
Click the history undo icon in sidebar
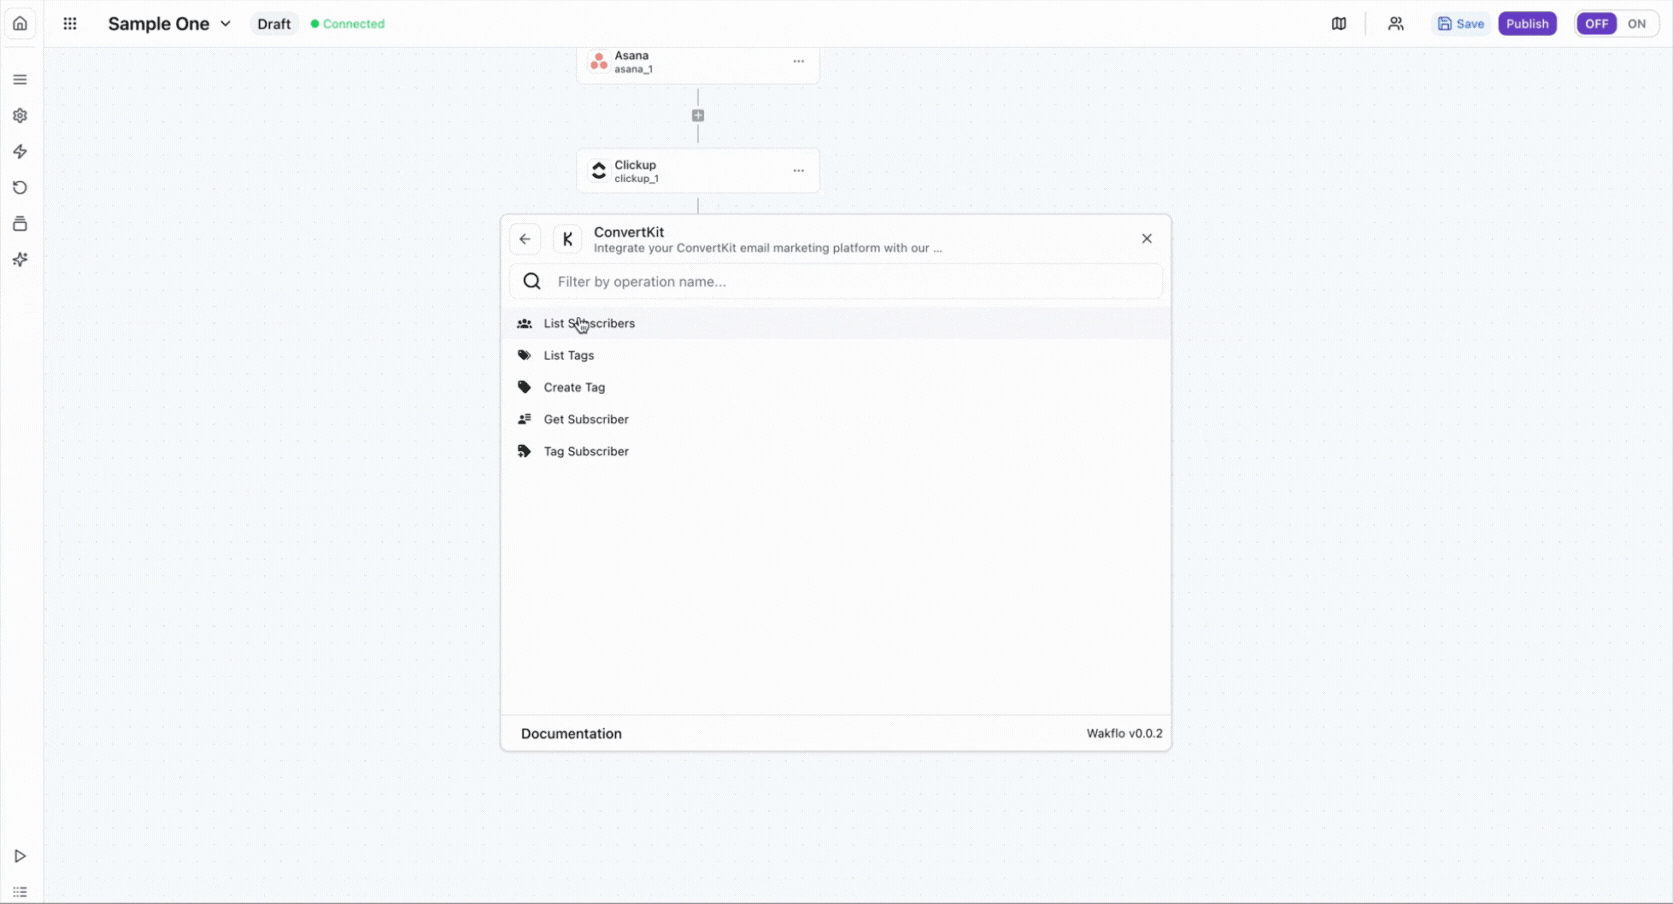coord(20,187)
